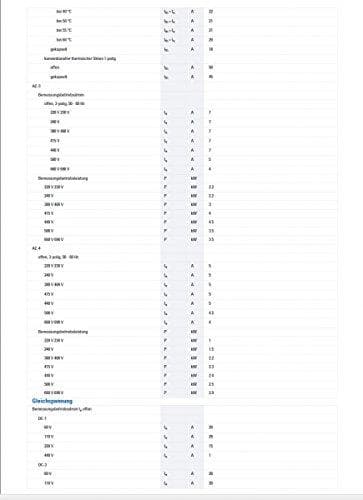
Task: Click the 500 V current row under AC-4
Action: [182, 313]
